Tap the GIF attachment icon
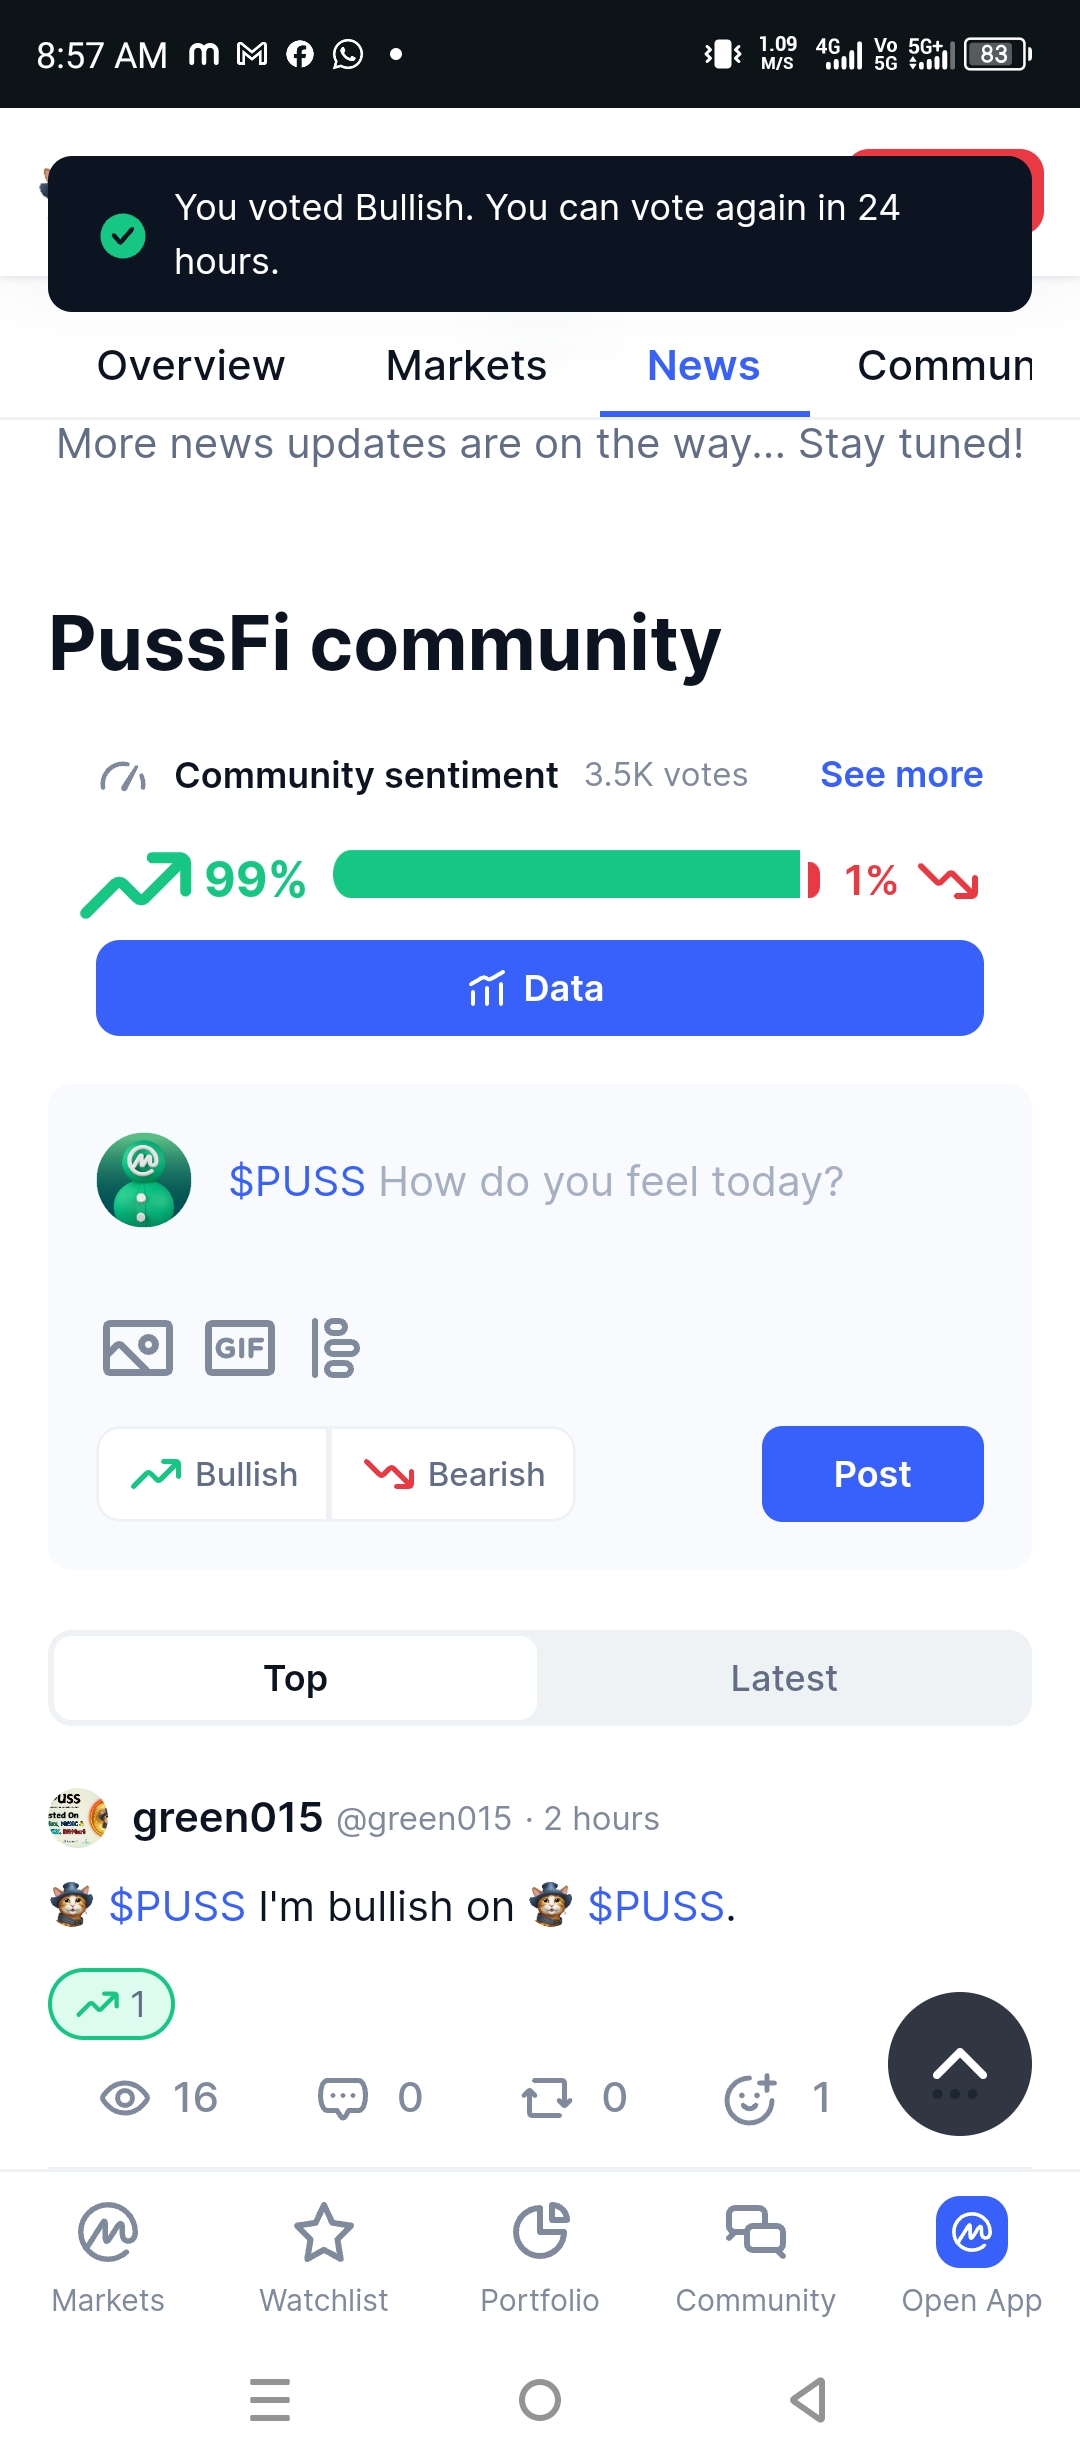Image resolution: width=1080 pixels, height=2460 pixels. [x=240, y=1348]
